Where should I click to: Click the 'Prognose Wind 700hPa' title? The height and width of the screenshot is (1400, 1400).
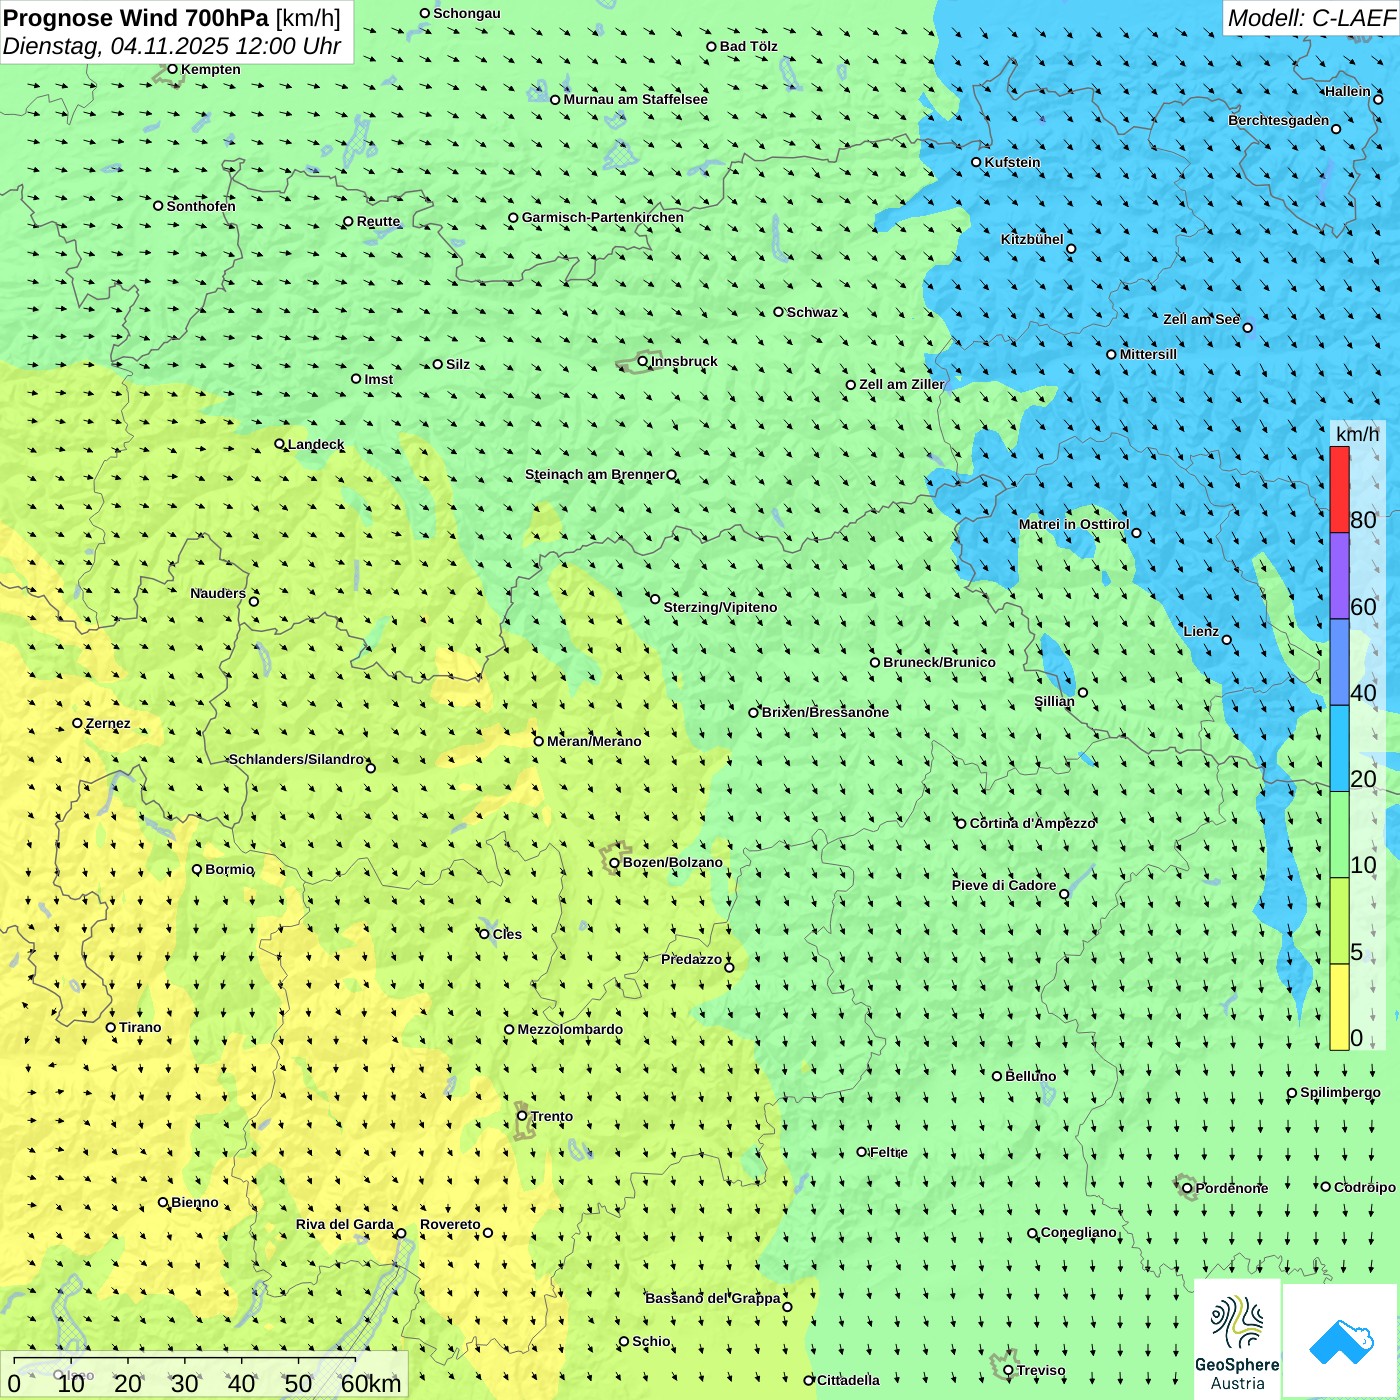click(x=137, y=18)
